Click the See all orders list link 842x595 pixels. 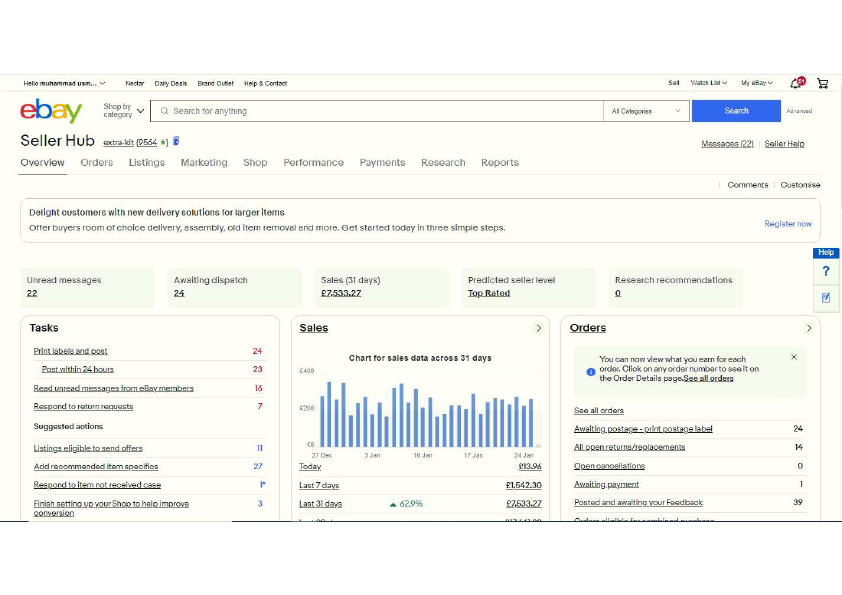pyautogui.click(x=599, y=411)
